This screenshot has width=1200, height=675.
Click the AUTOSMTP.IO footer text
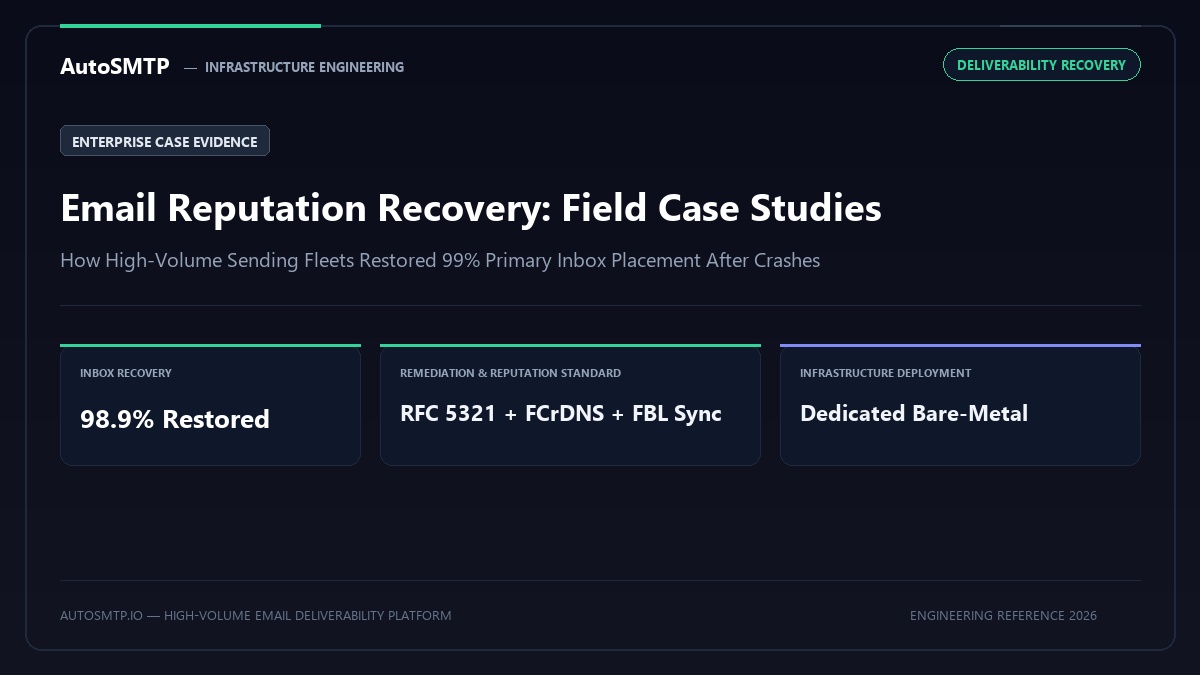(x=255, y=616)
